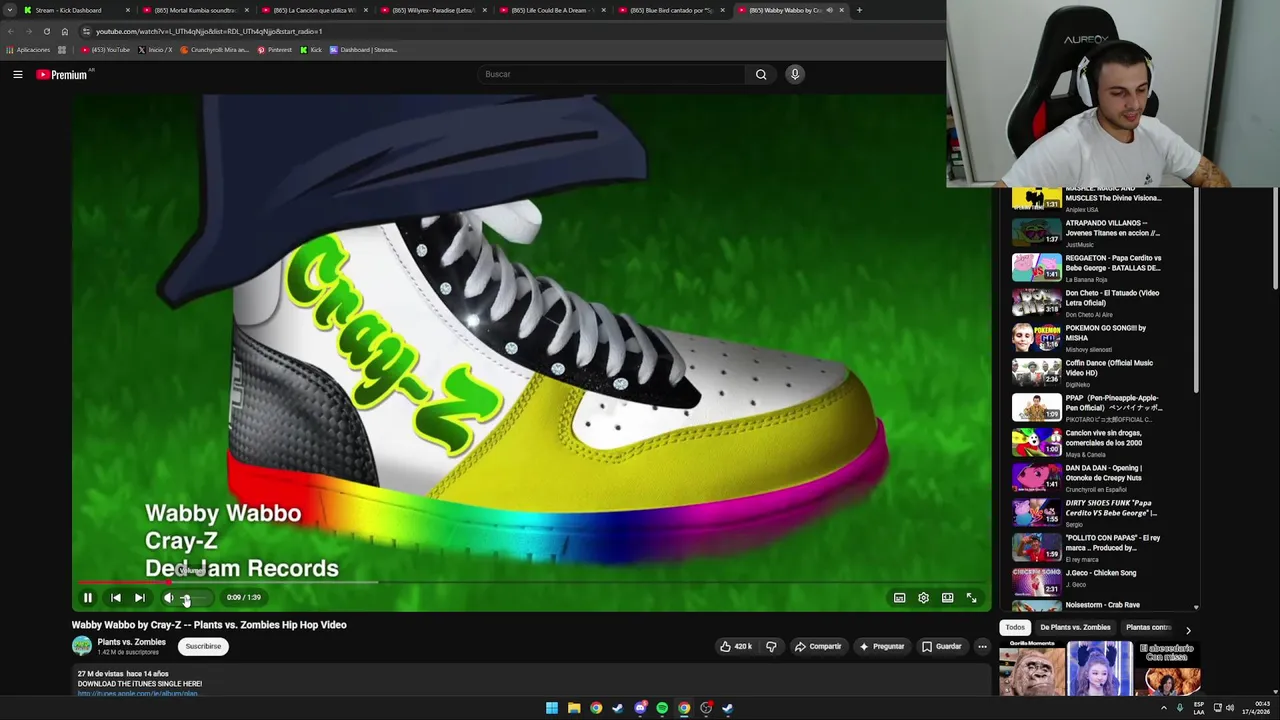1280x720 pixels.
Task: Focus the Buscar search field
Action: (x=612, y=74)
